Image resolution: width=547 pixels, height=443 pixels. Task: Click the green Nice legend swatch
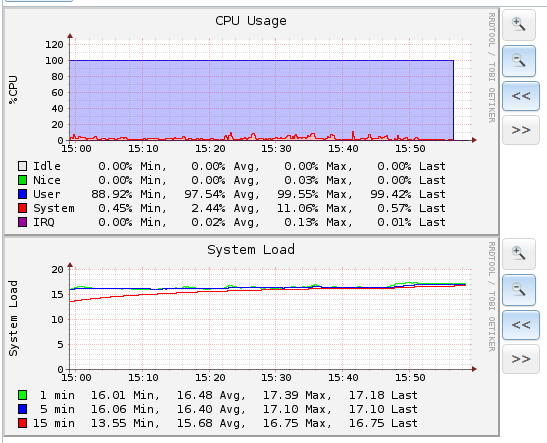coord(22,180)
